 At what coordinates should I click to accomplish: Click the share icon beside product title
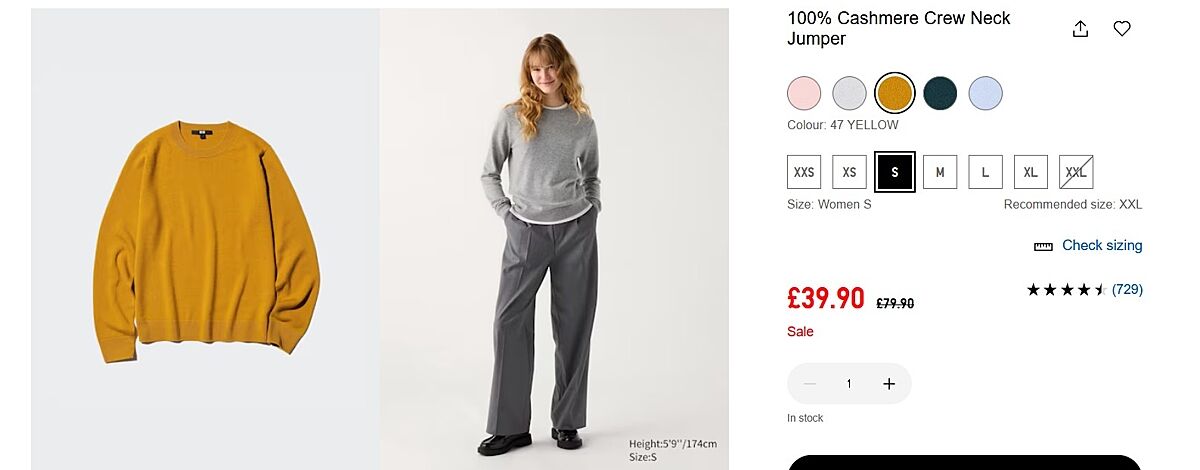coord(1080,29)
